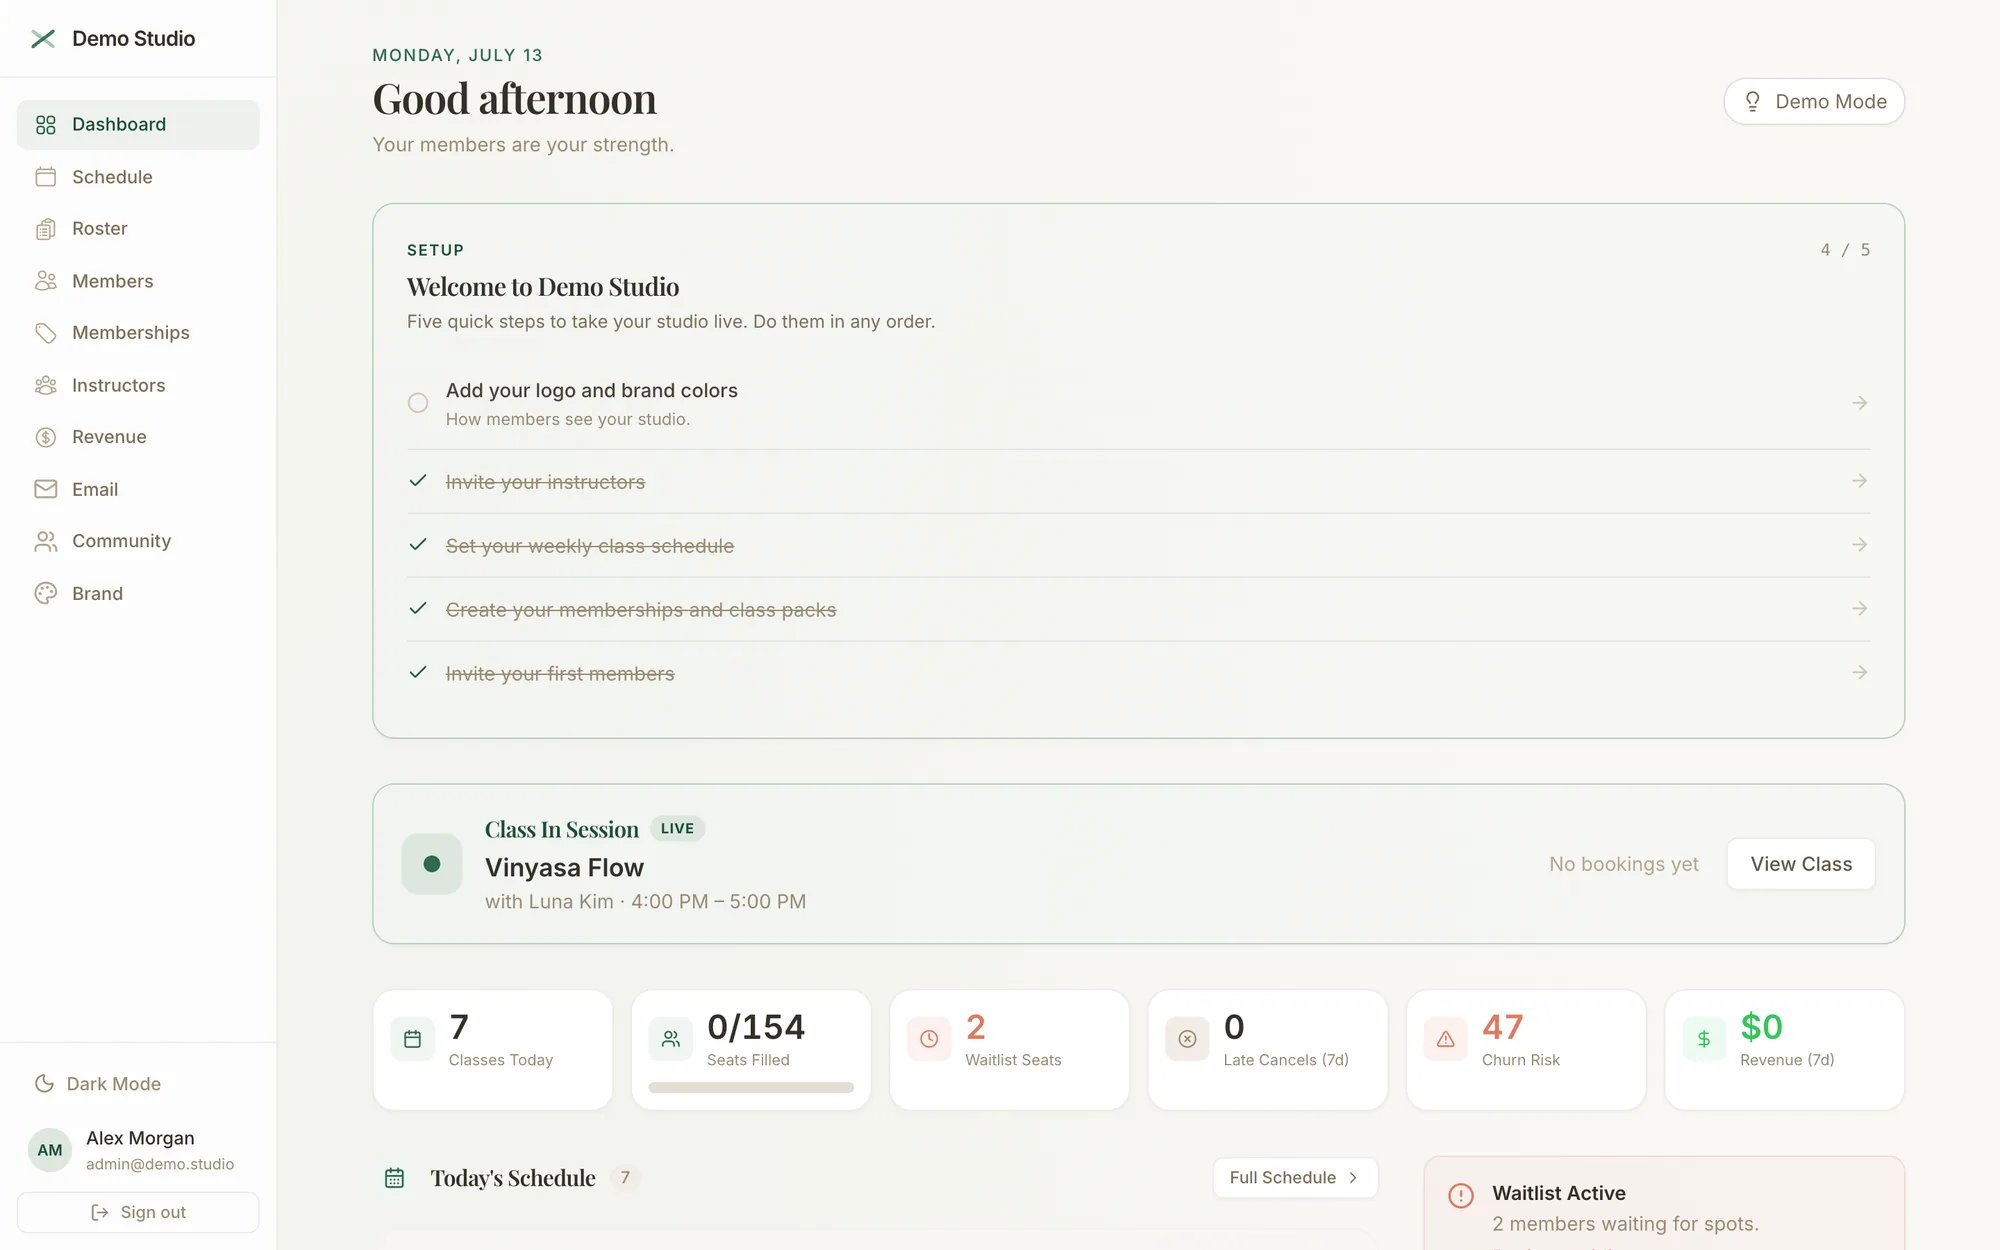
Task: Toggle Demo Mode
Action: (1814, 102)
